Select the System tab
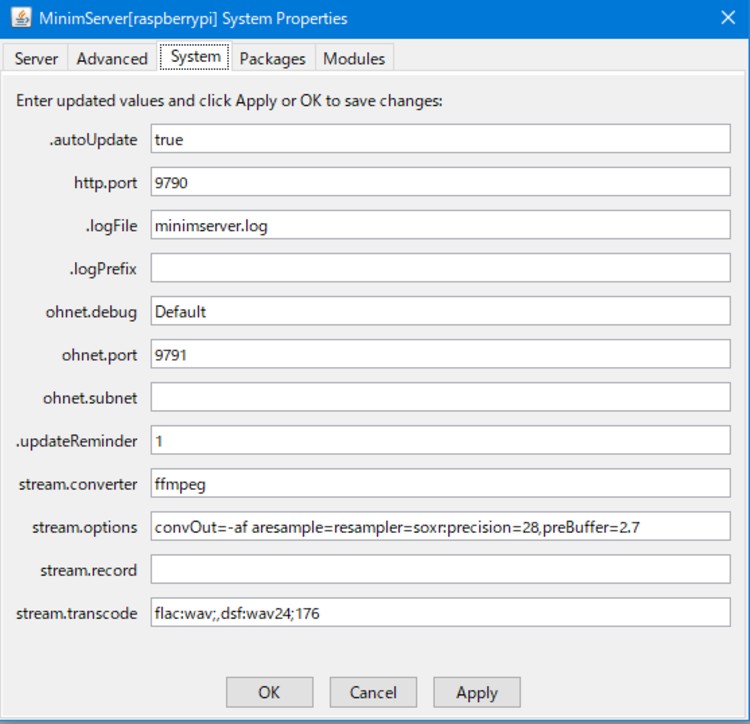 pos(195,57)
